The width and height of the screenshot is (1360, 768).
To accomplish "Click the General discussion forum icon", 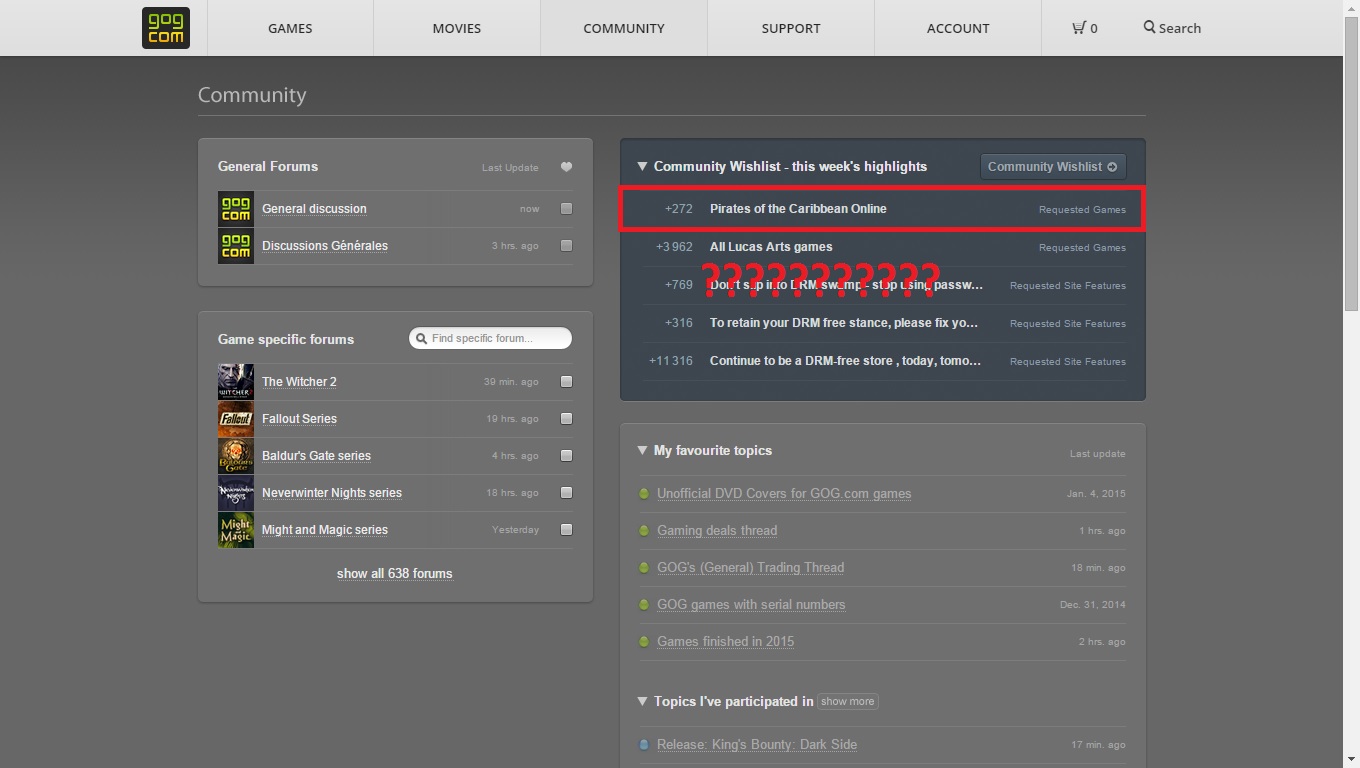I will point(236,209).
